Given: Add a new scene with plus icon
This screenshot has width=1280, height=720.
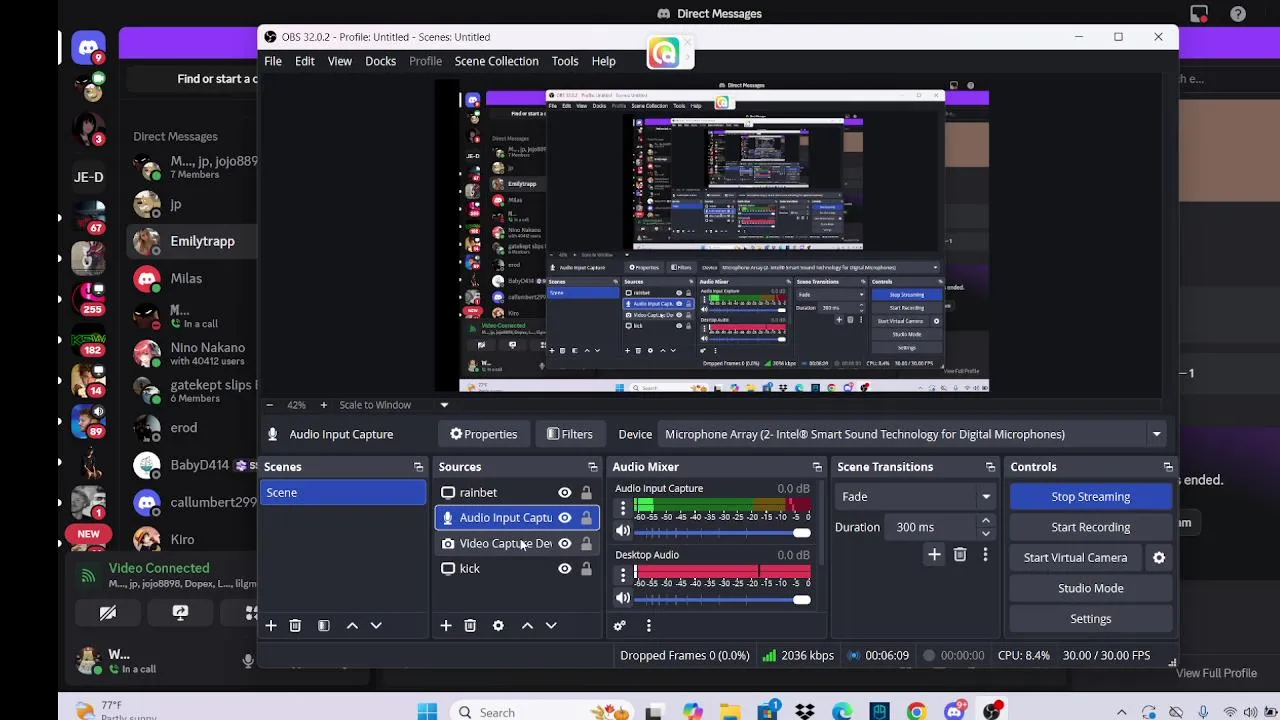Looking at the screenshot, I should 270,625.
